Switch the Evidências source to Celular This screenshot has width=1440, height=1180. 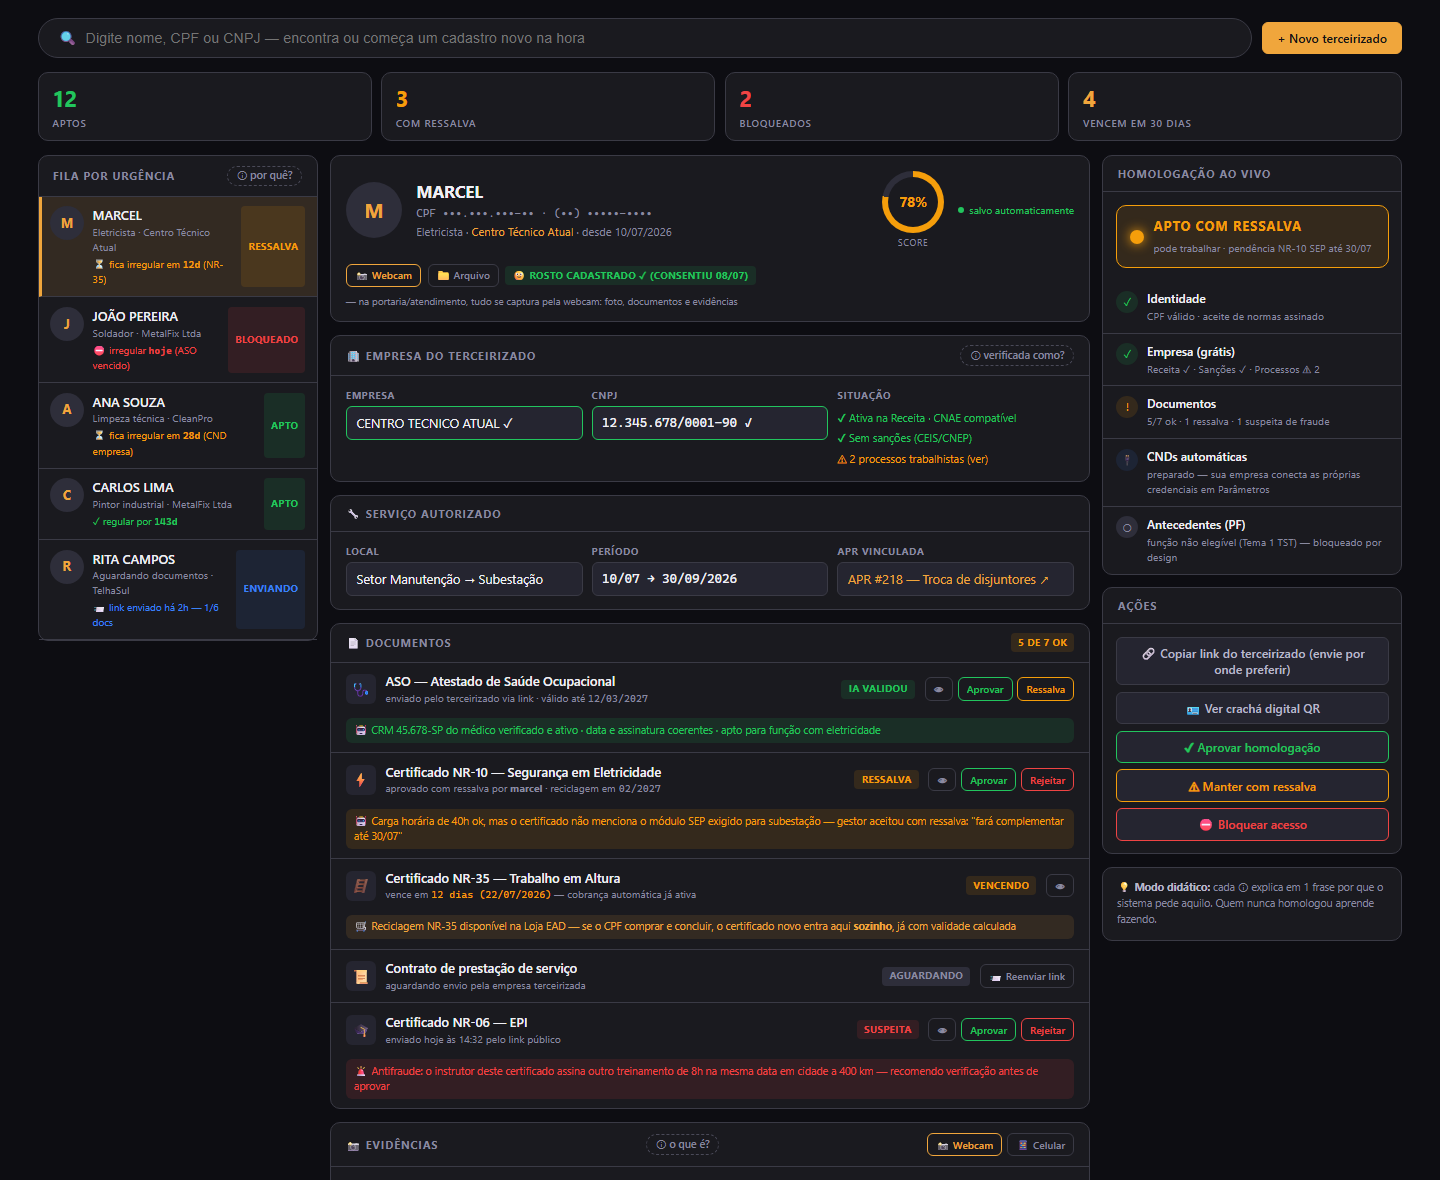[x=1041, y=1145]
